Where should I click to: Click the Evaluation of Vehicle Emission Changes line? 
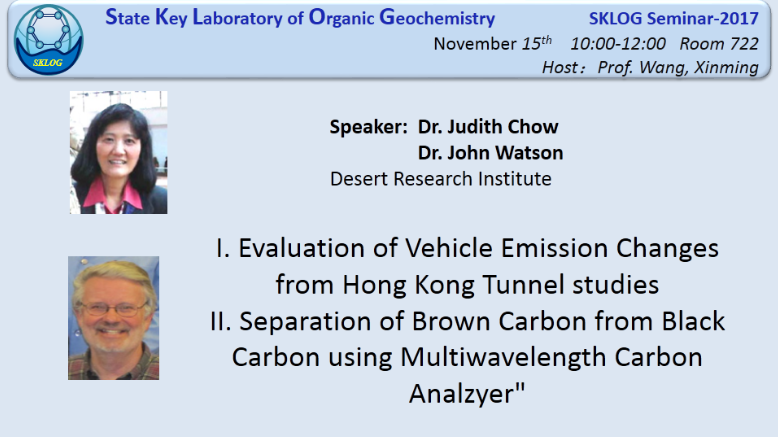[467, 248]
